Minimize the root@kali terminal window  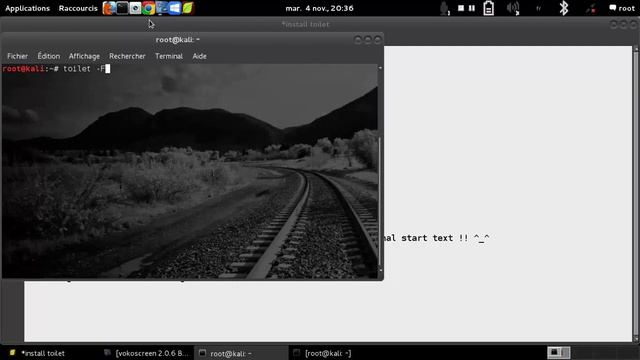[358, 40]
